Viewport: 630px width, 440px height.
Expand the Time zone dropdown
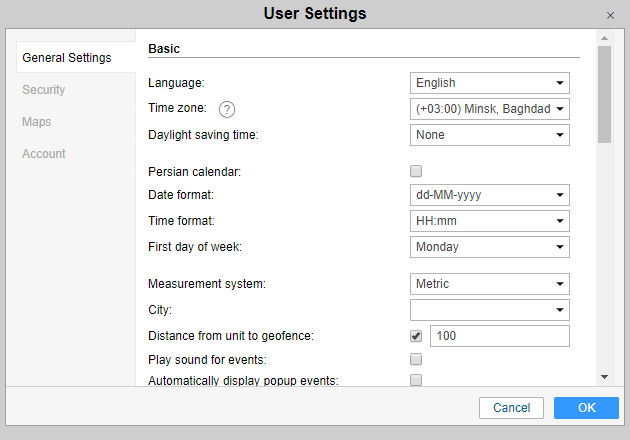[489, 109]
